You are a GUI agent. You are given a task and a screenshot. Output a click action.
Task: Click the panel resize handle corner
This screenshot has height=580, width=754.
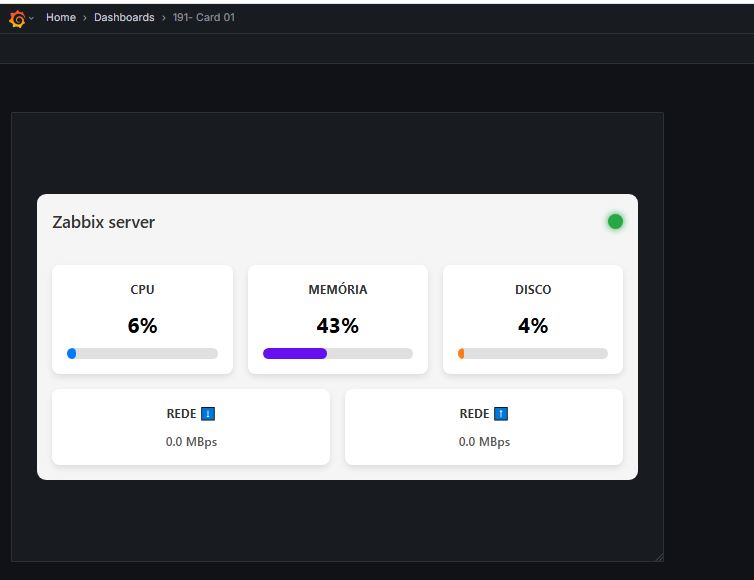tap(659, 557)
